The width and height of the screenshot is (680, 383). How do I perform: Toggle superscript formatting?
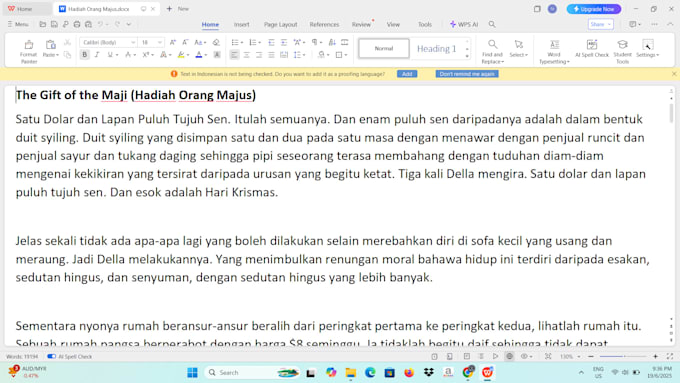146,55
